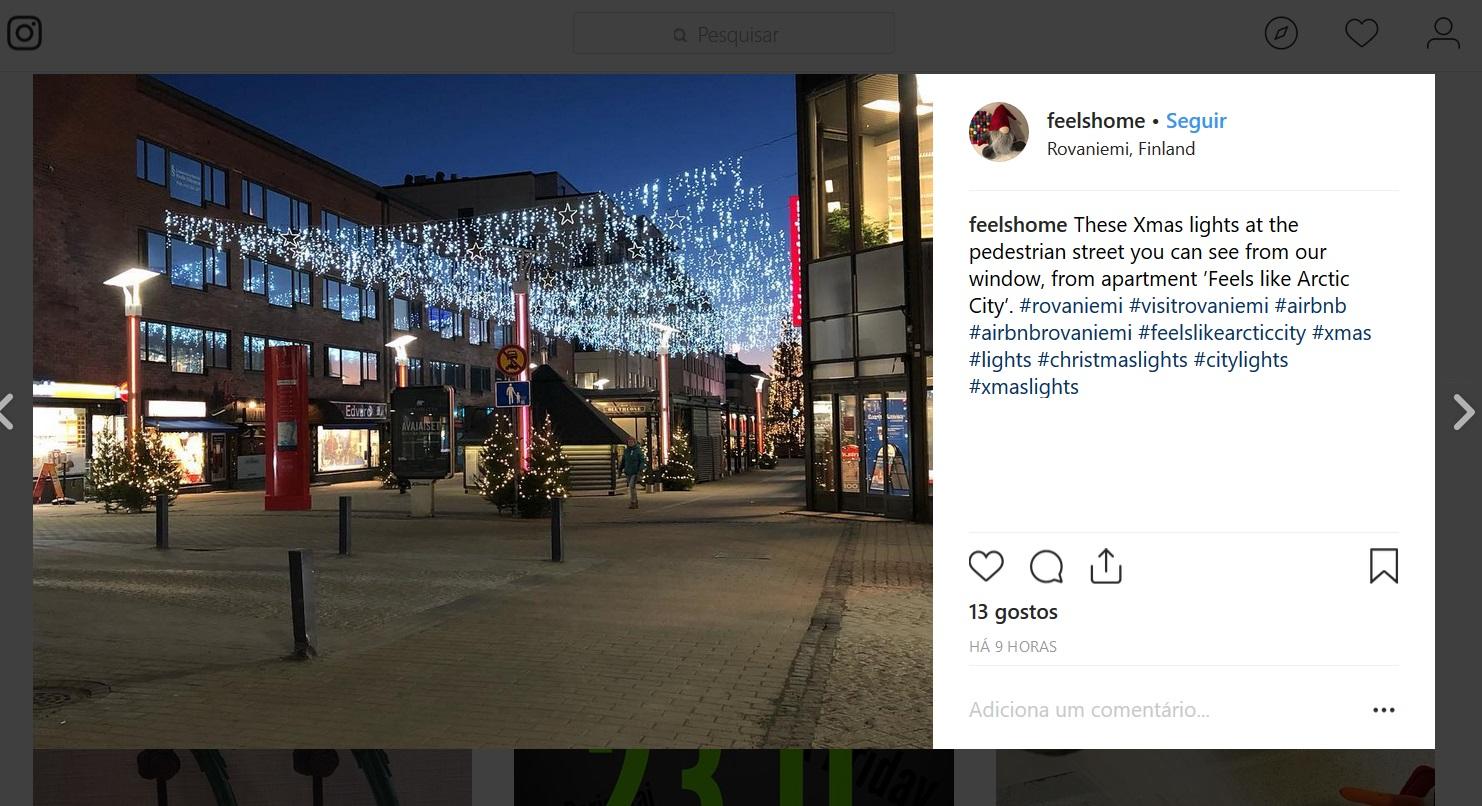Follow feelshome with the Seguir link
Viewport: 1482px width, 806px height.
tap(1196, 120)
